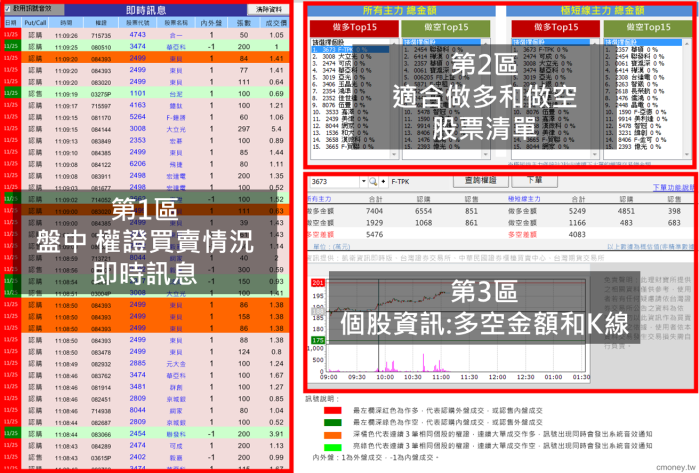Click warrant number 715735 in first row
699x473 pixels.
(101, 35)
